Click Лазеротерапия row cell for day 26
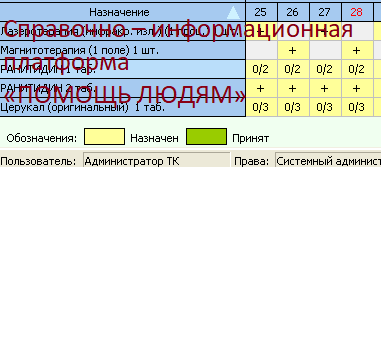This screenshot has height=363, width=381. pos(292,31)
